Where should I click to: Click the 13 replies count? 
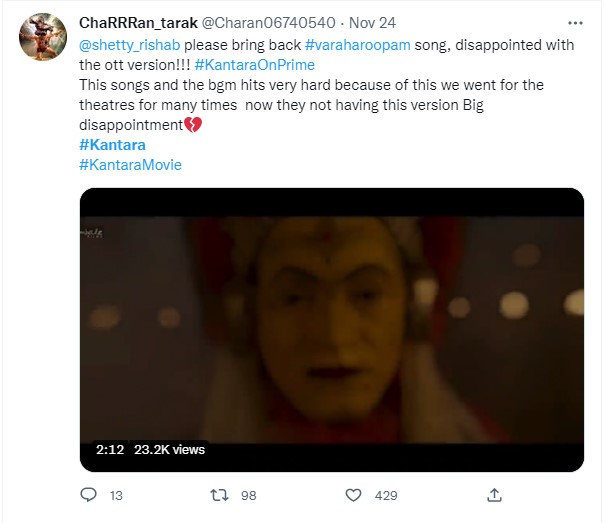(x=117, y=495)
